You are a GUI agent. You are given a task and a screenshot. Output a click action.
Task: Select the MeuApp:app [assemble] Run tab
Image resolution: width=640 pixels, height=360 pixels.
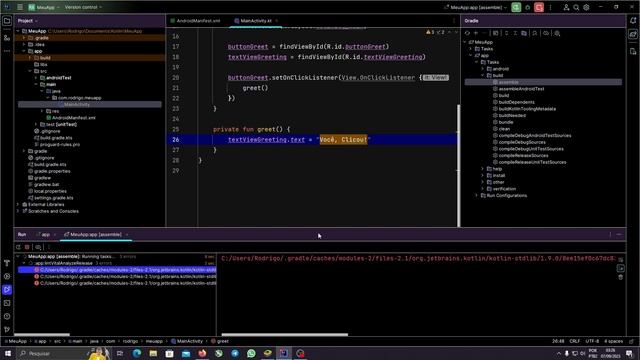point(96,235)
